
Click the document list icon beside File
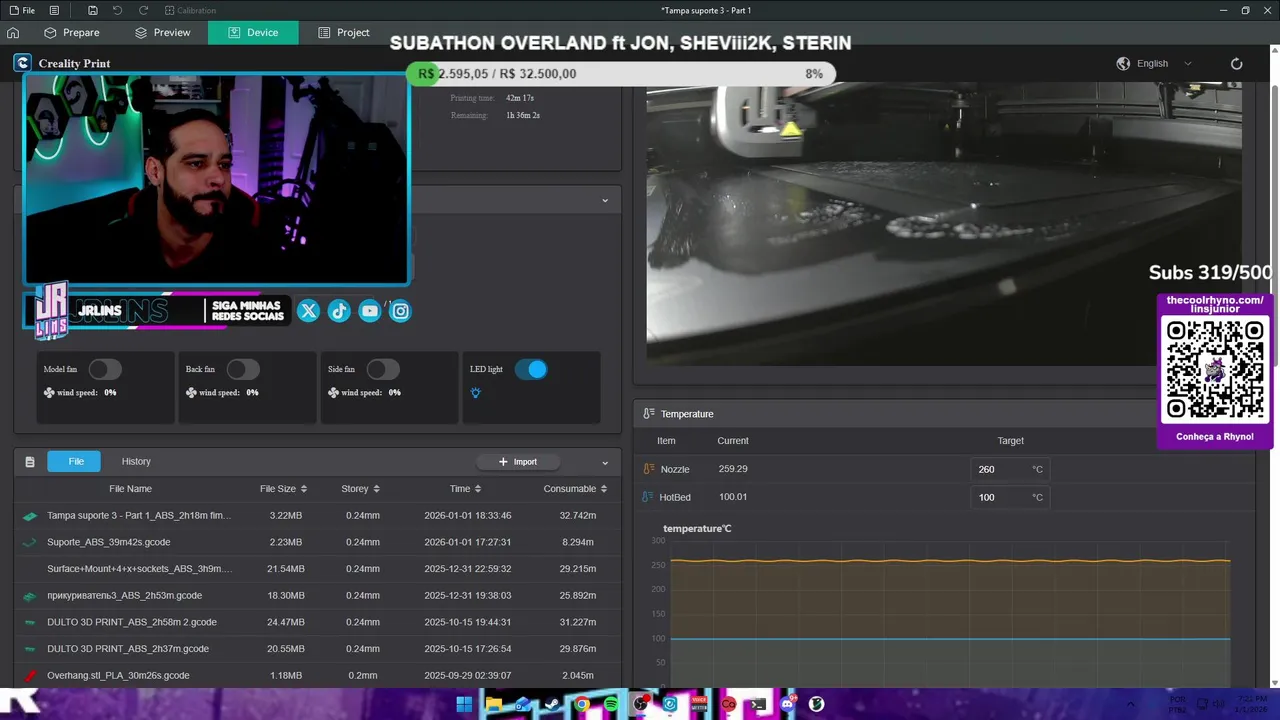click(x=54, y=10)
